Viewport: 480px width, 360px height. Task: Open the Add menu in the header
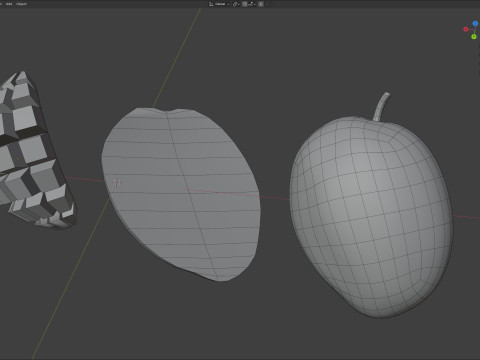pyautogui.click(x=9, y=4)
